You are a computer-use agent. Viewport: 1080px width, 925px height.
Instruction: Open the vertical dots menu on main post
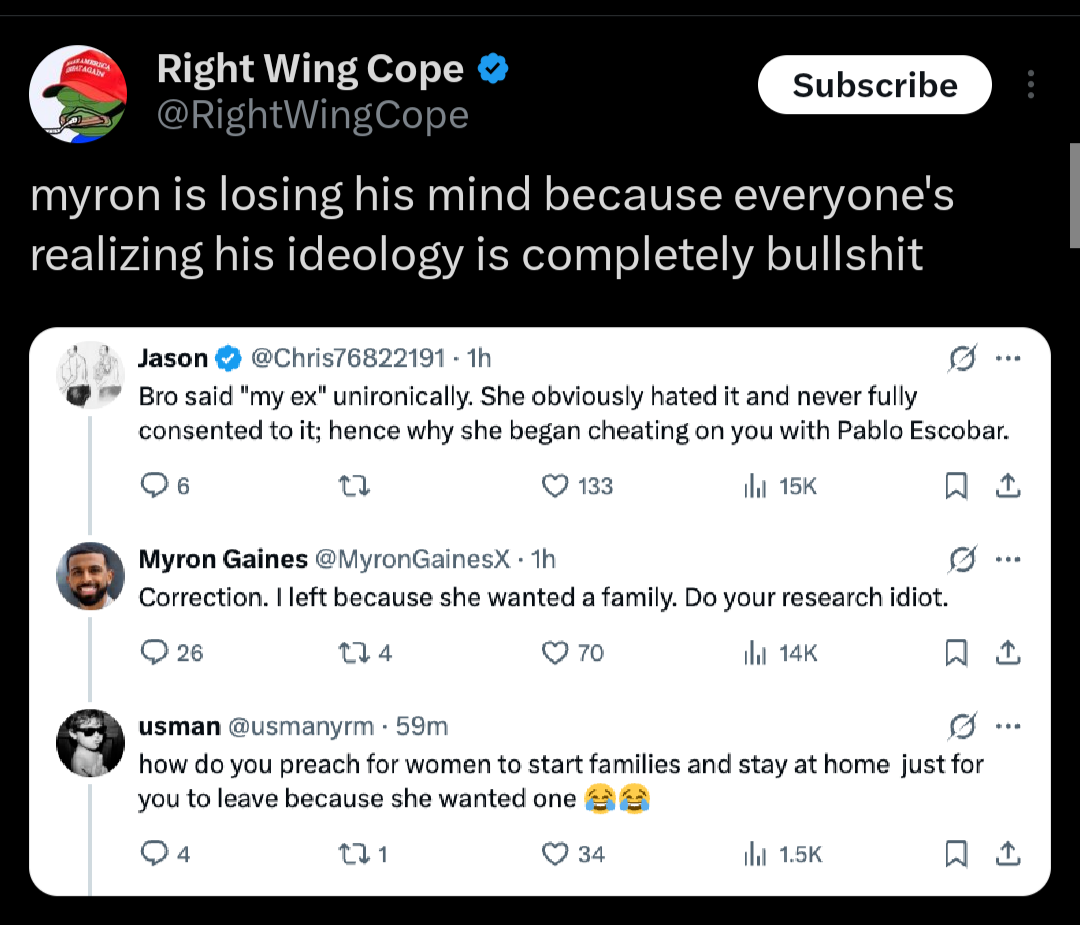coord(1031,85)
